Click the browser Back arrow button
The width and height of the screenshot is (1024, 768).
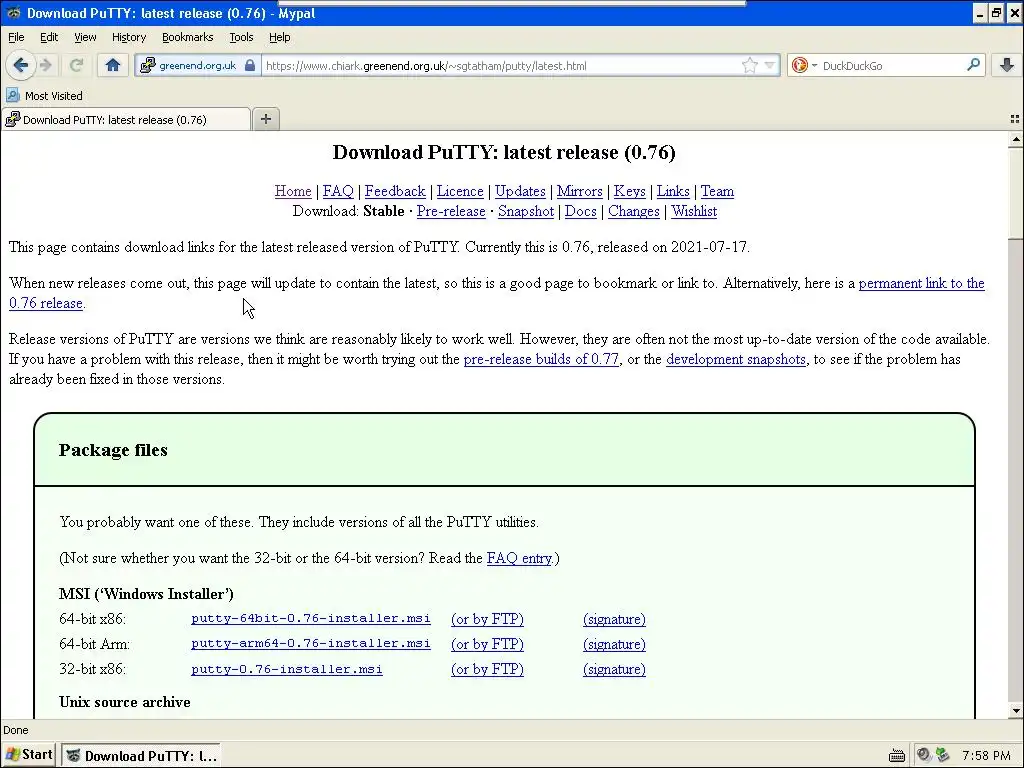click(21, 65)
